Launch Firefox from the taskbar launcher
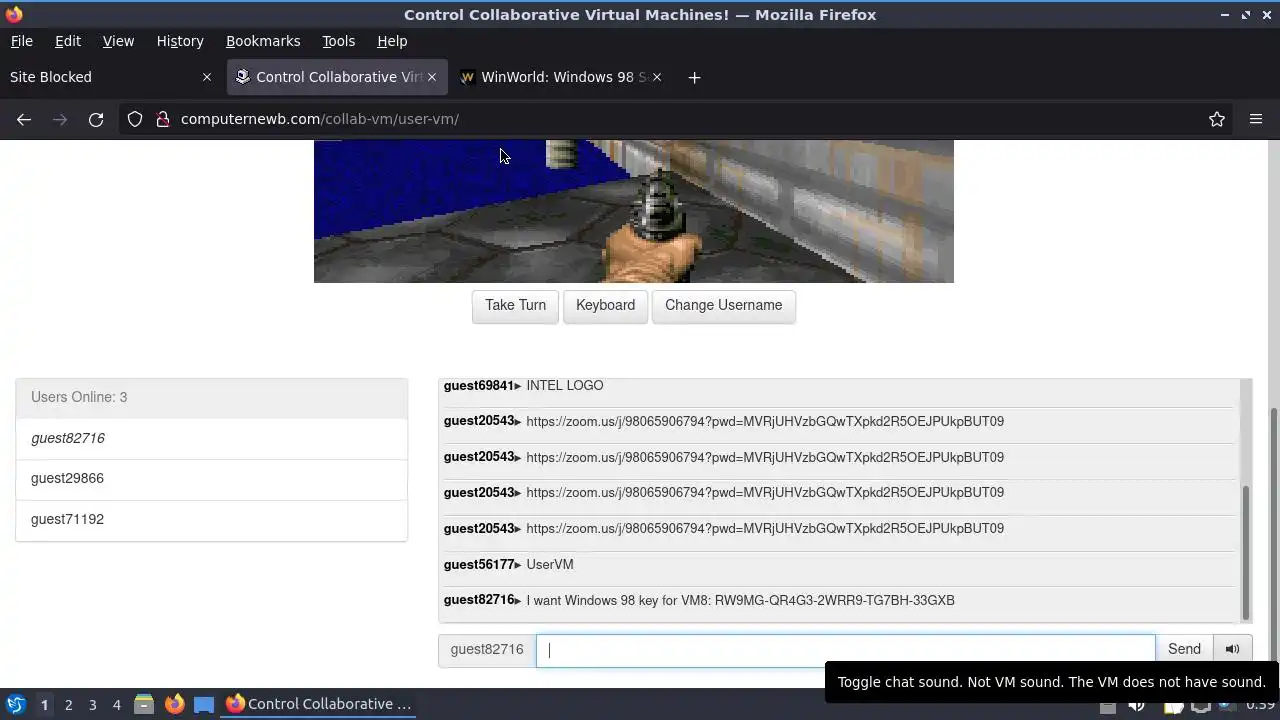 174,704
